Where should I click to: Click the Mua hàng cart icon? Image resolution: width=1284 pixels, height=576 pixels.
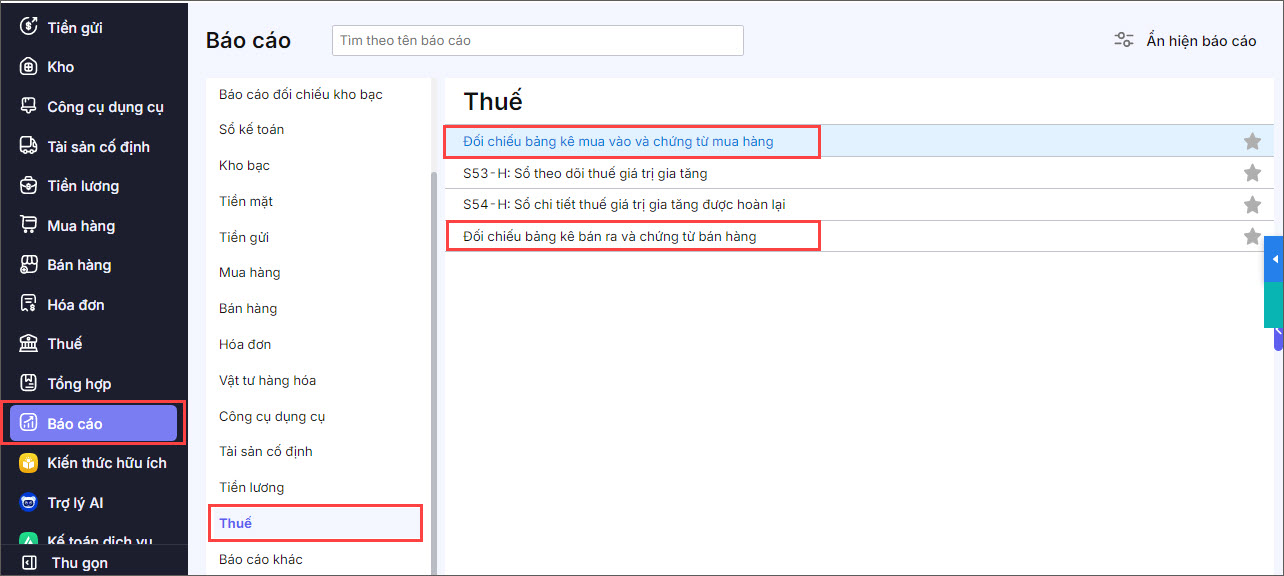click(x=29, y=225)
